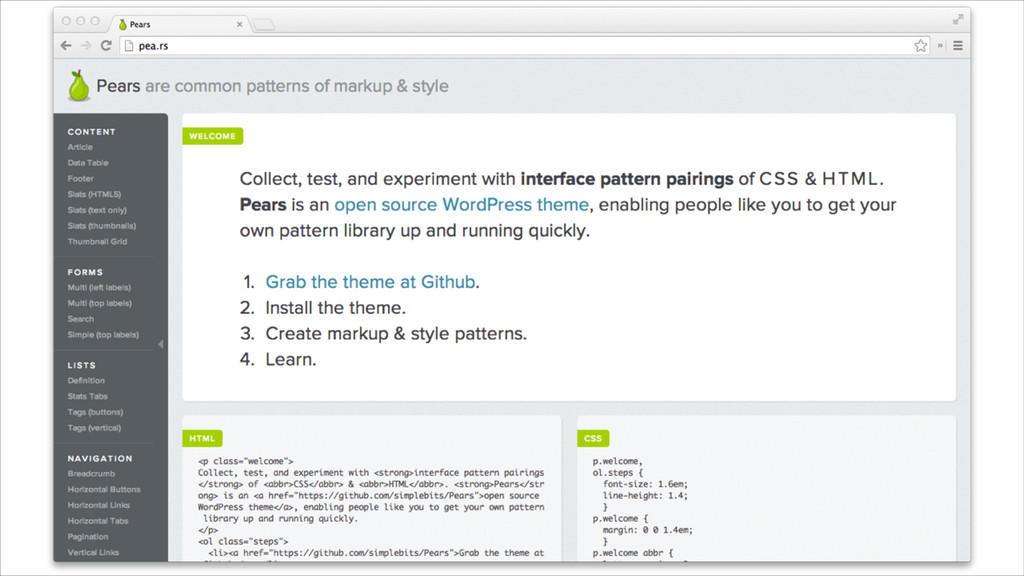Enter fullscreen with the window corner arrows

[x=958, y=19]
